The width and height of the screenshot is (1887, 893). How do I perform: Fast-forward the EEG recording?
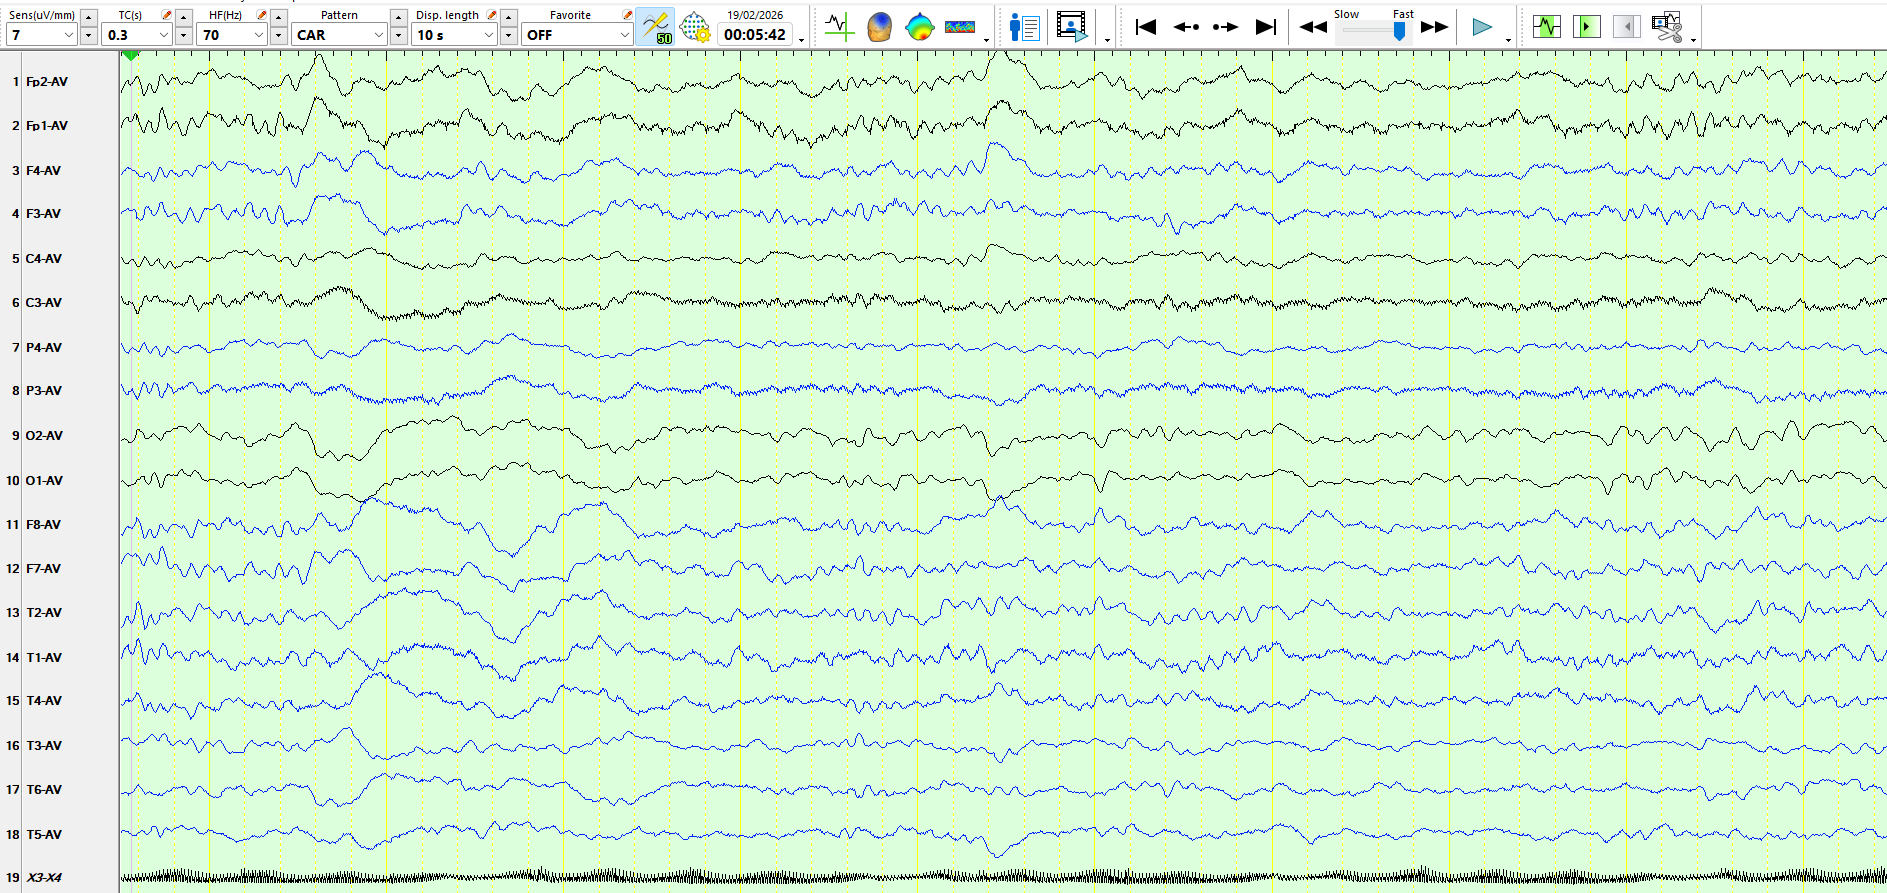click(x=1434, y=27)
